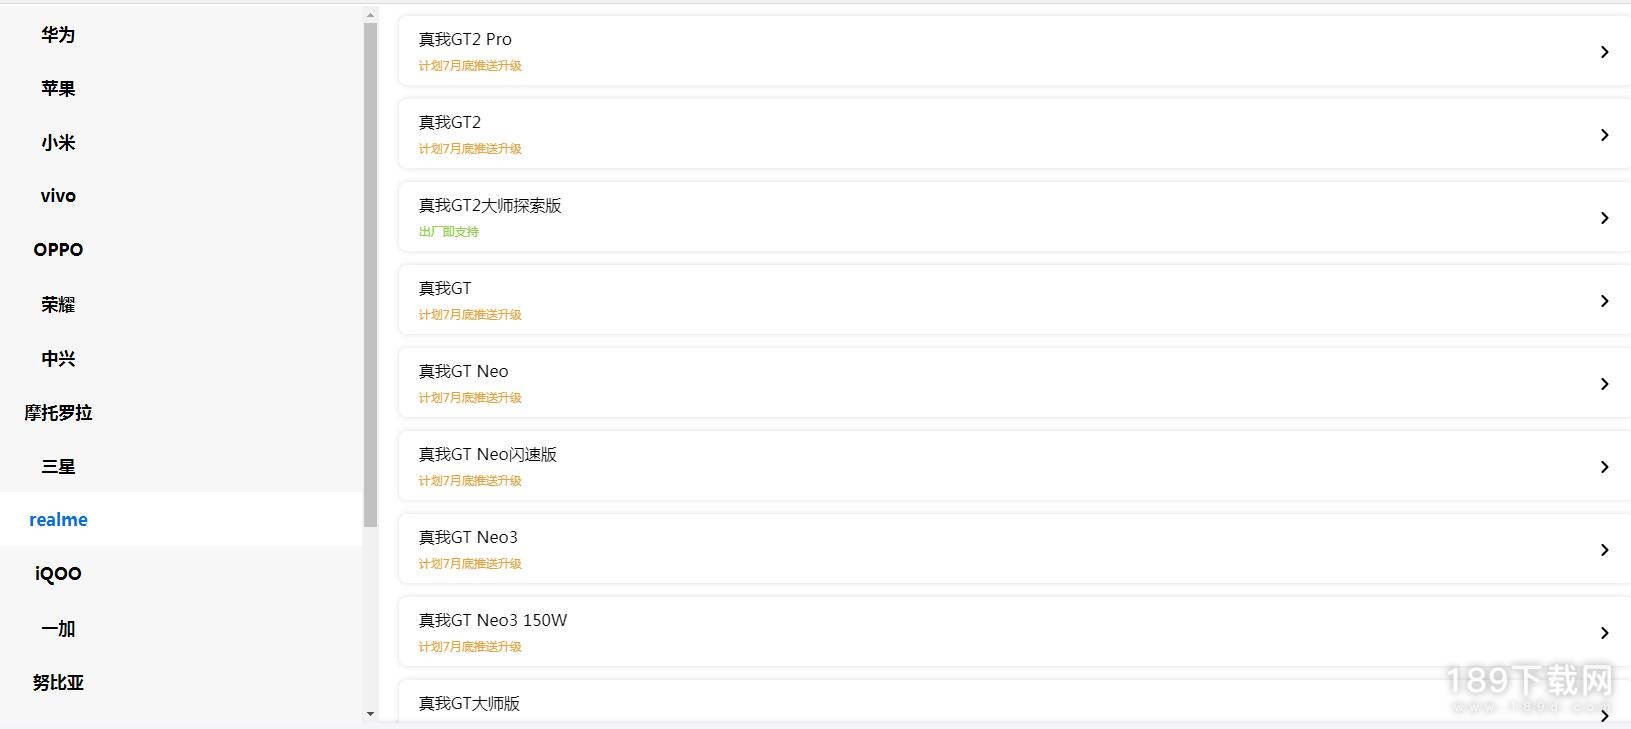
Task: Open the chevron on the 真我GT row
Action: [1604, 301]
